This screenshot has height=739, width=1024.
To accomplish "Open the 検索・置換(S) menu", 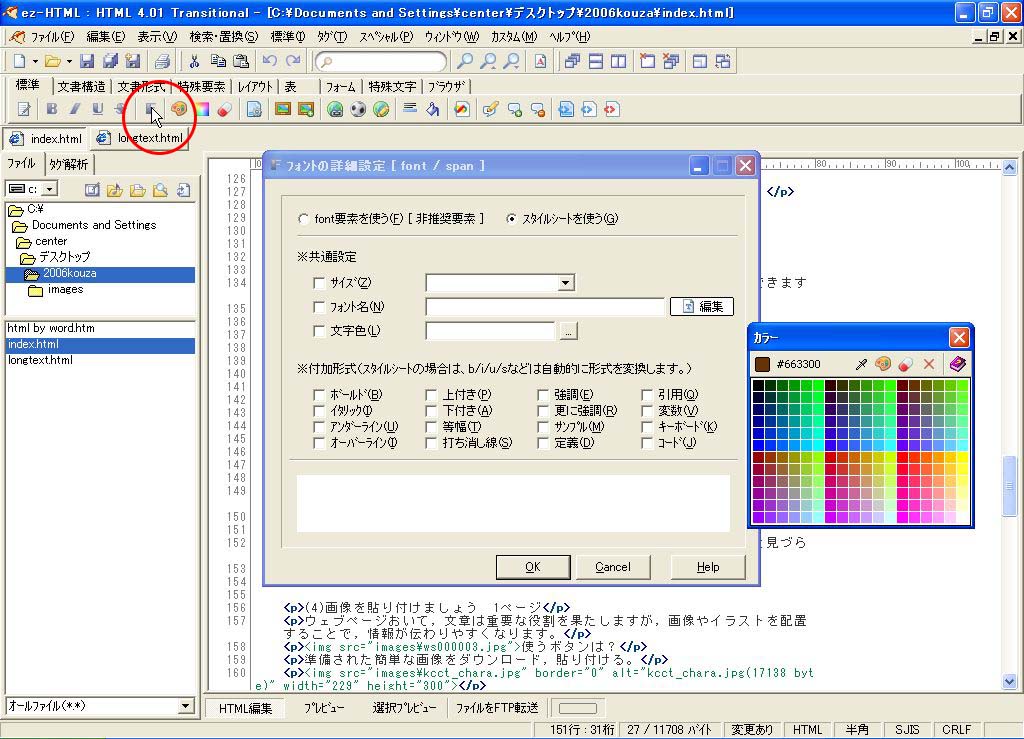I will coord(223,37).
